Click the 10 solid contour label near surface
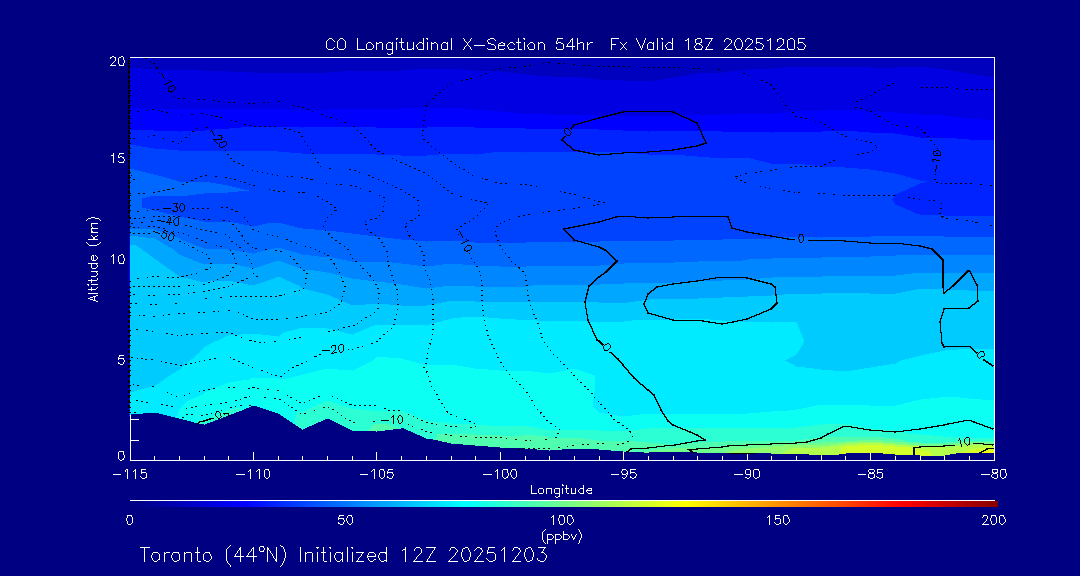 [963, 442]
